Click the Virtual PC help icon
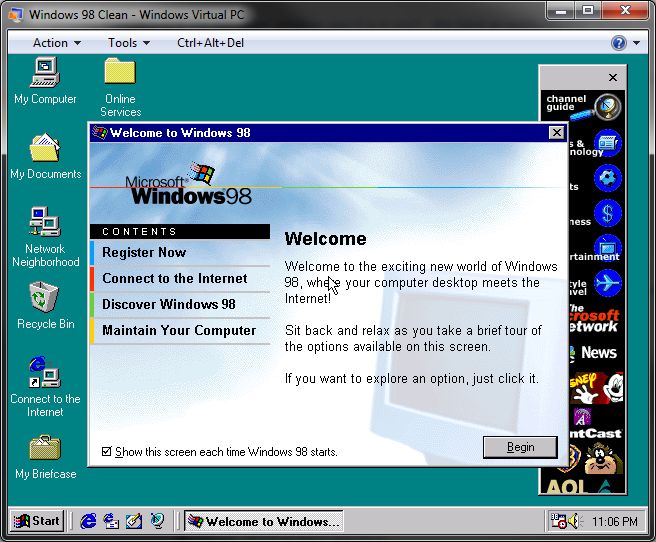 (x=619, y=43)
